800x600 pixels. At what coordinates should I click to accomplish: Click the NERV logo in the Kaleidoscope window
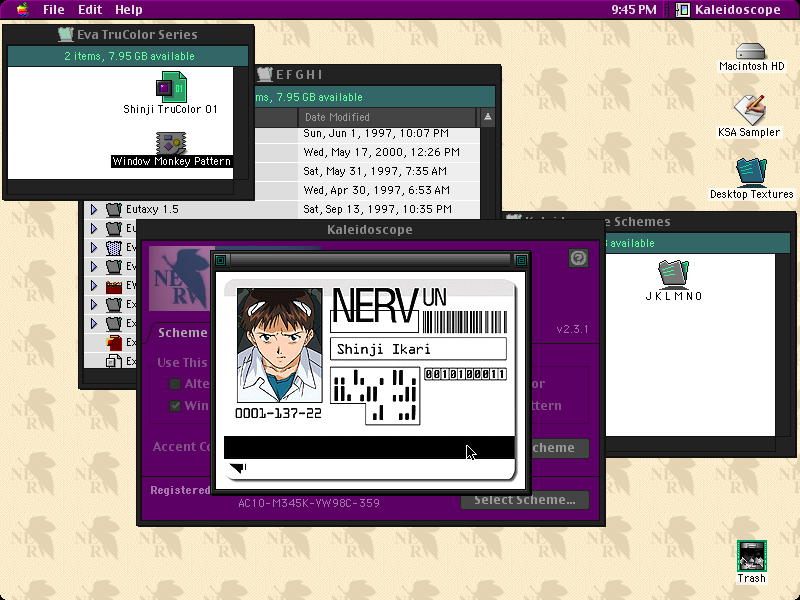point(179,279)
